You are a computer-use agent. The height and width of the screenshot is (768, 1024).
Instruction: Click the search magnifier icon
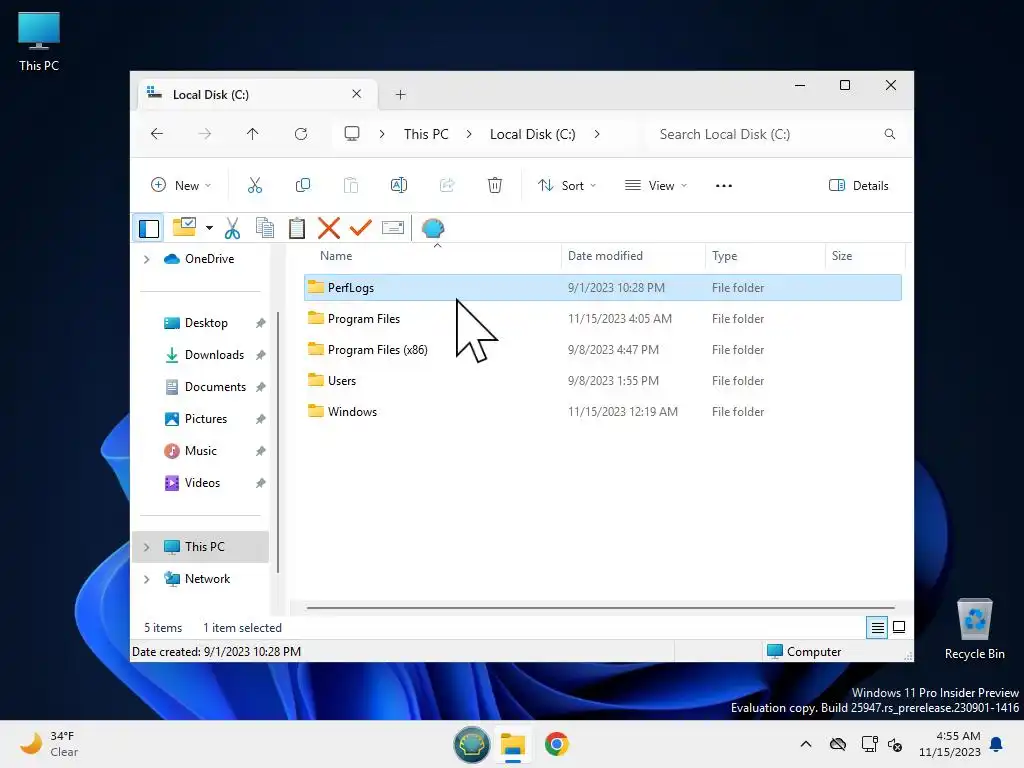tap(889, 134)
